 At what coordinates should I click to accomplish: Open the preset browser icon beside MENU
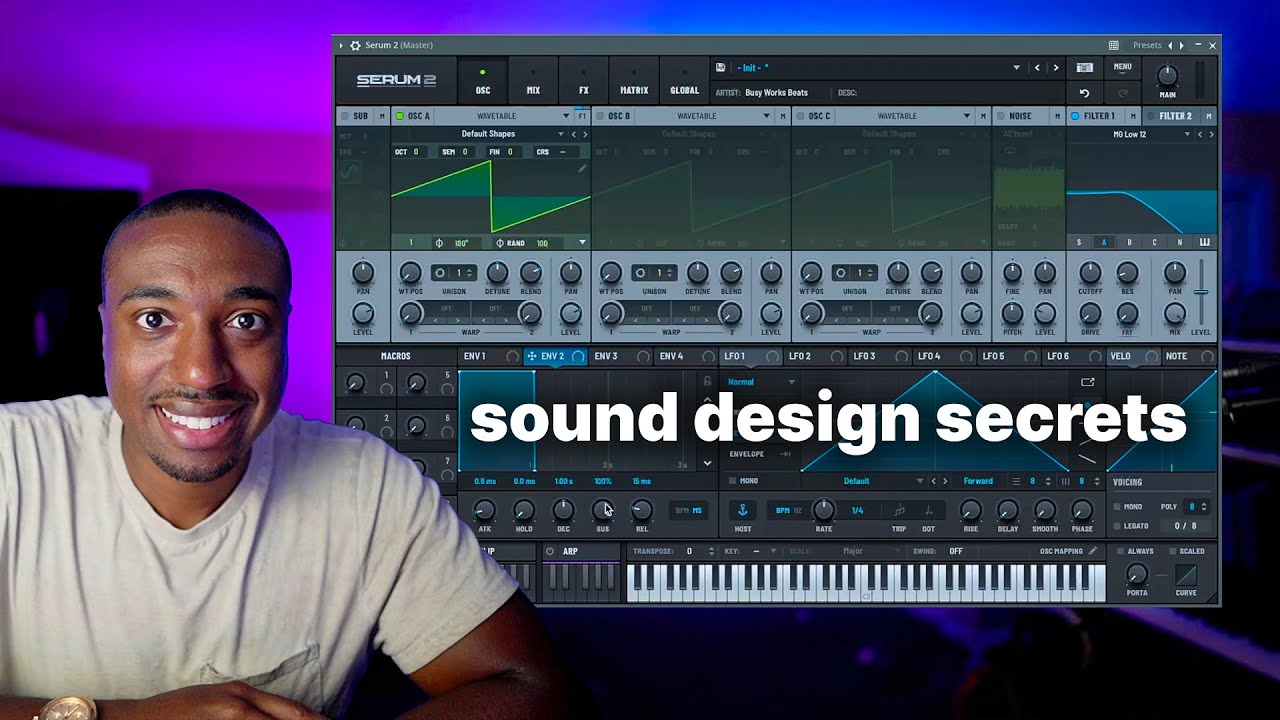pos(1085,68)
